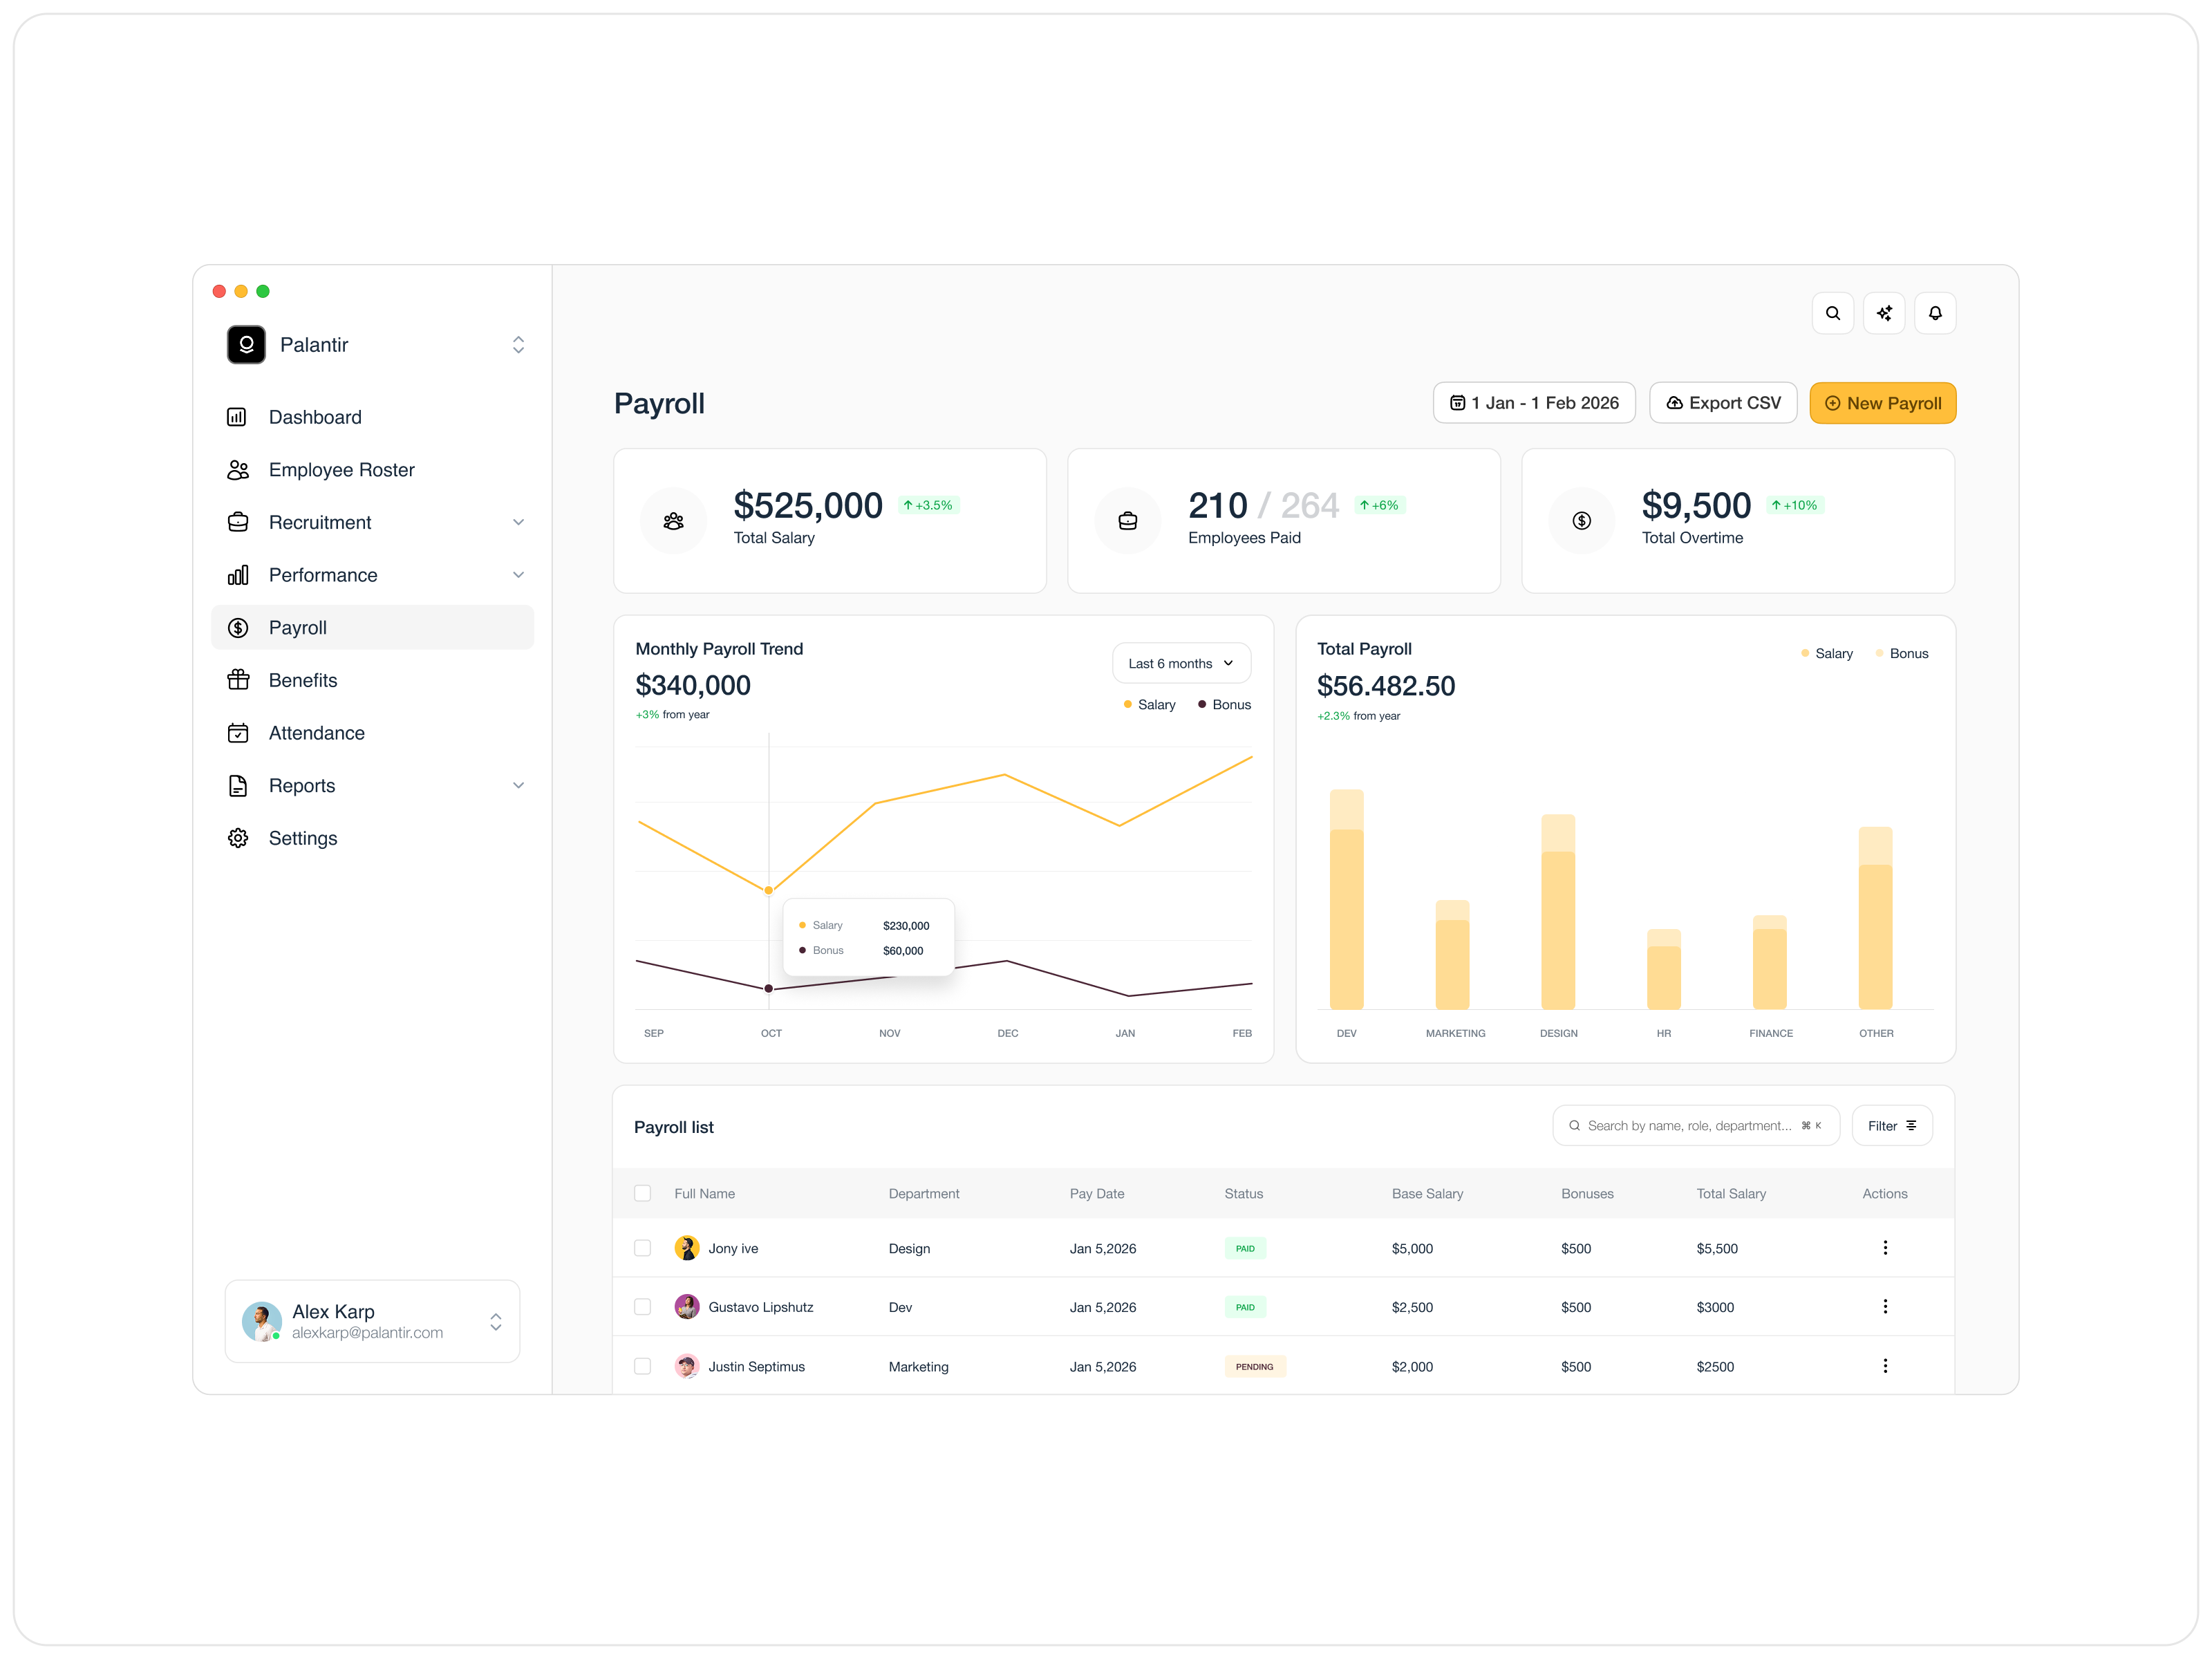The width and height of the screenshot is (2212, 1659).
Task: Check the select-all checkbox in payroll list
Action: [x=643, y=1193]
